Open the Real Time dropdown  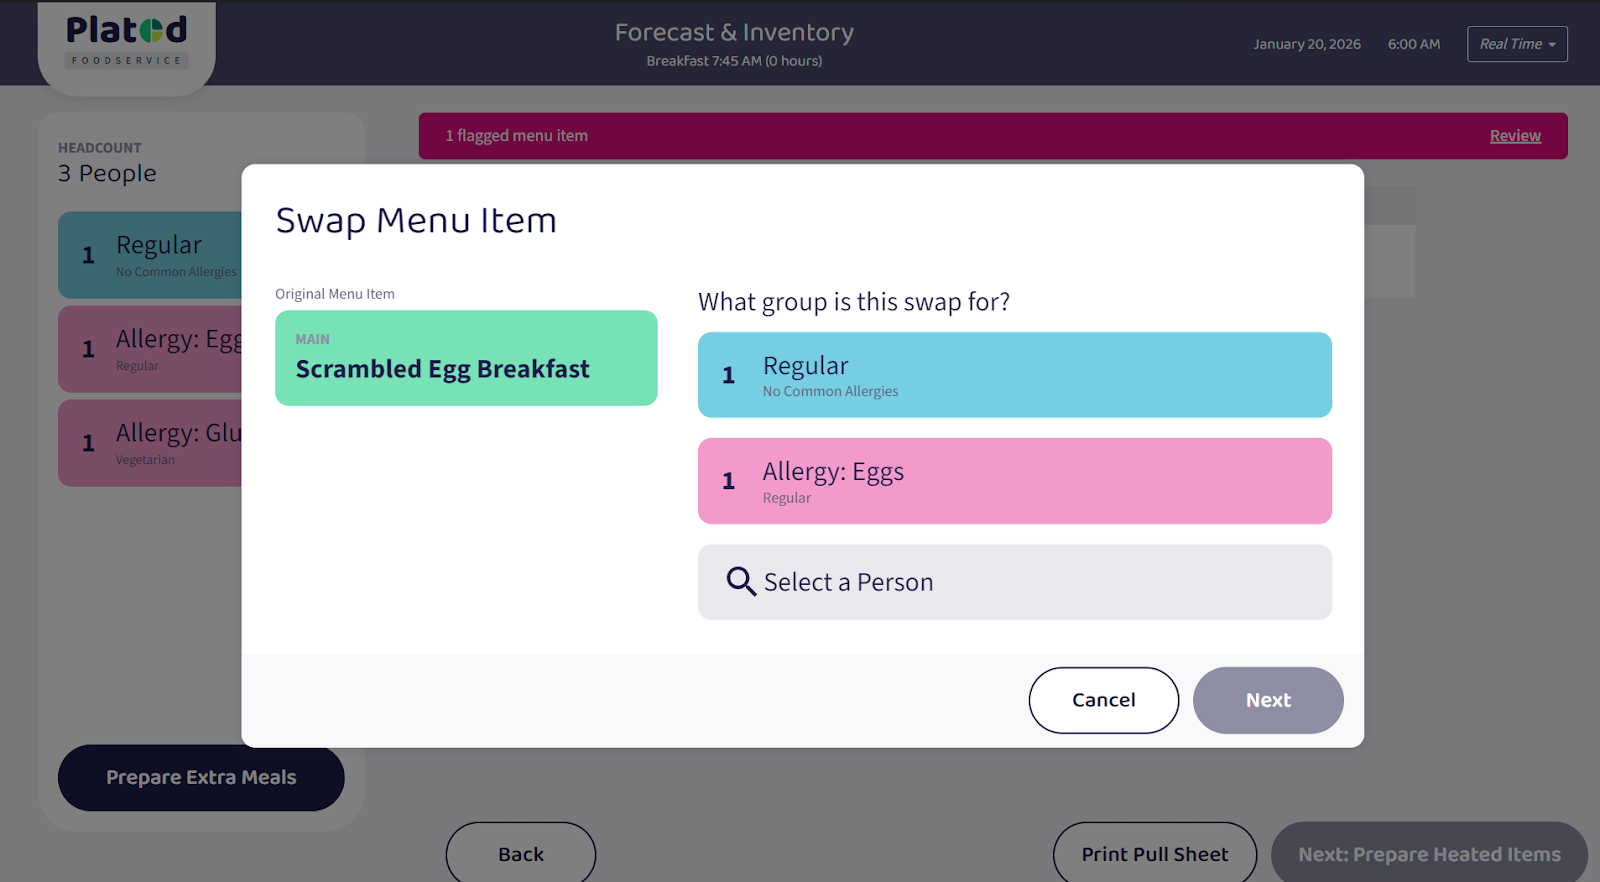pyautogui.click(x=1516, y=44)
